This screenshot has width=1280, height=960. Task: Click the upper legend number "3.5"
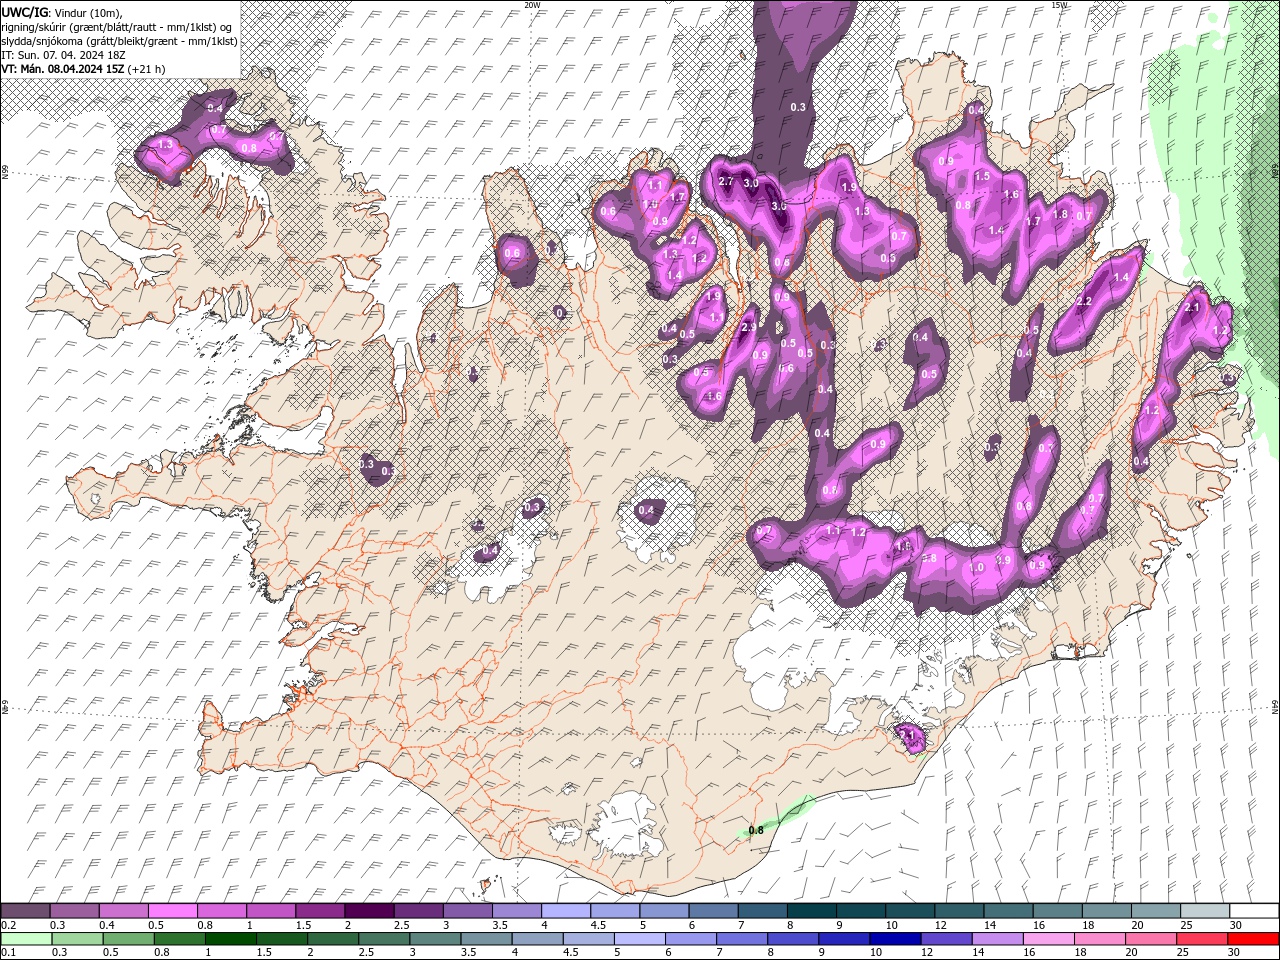(500, 926)
